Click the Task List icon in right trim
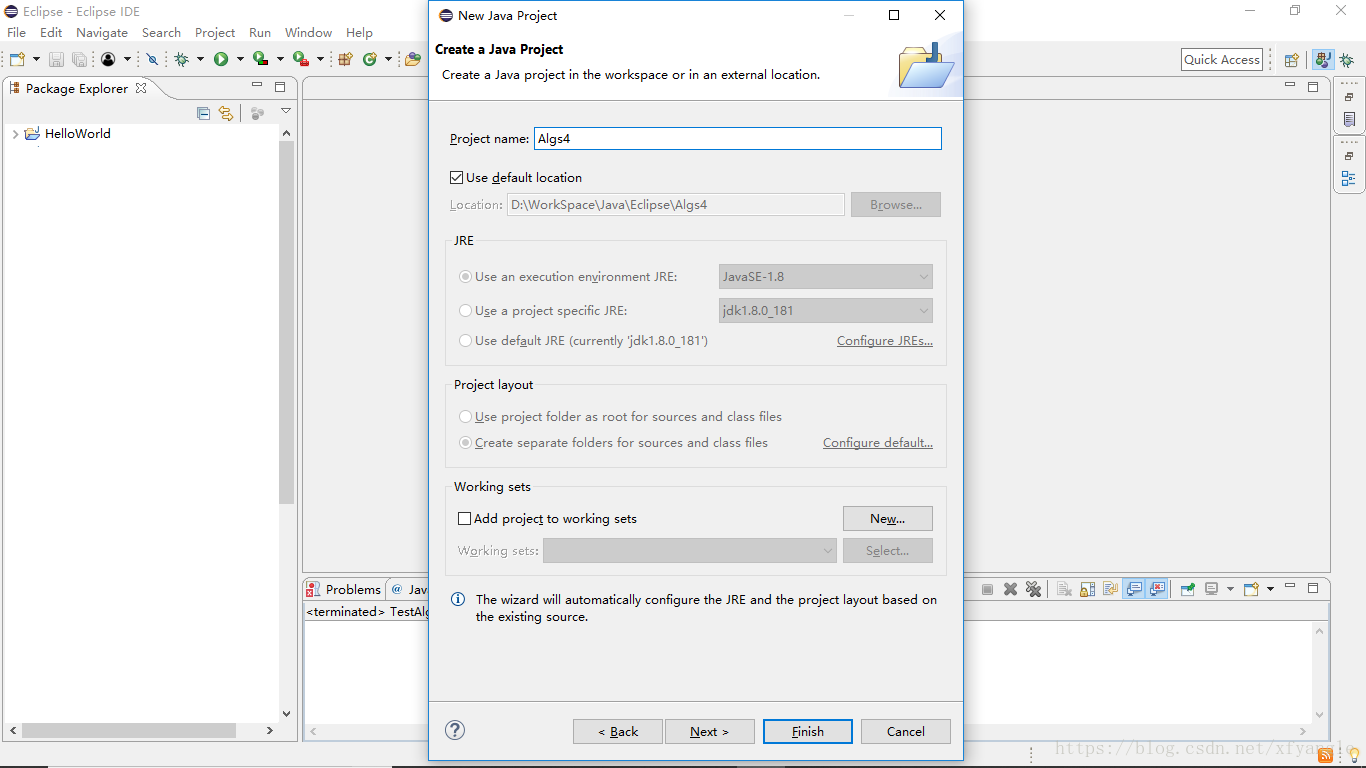This screenshot has height=768, width=1366. pos(1349,120)
